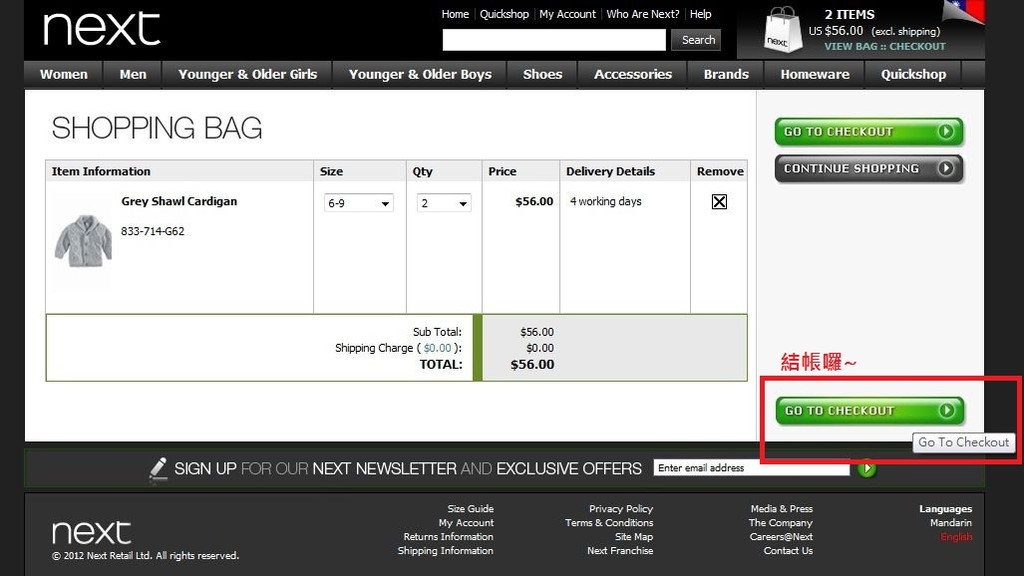Open the Shoes menu
Viewport: 1024px width, 576px height.
tap(543, 74)
